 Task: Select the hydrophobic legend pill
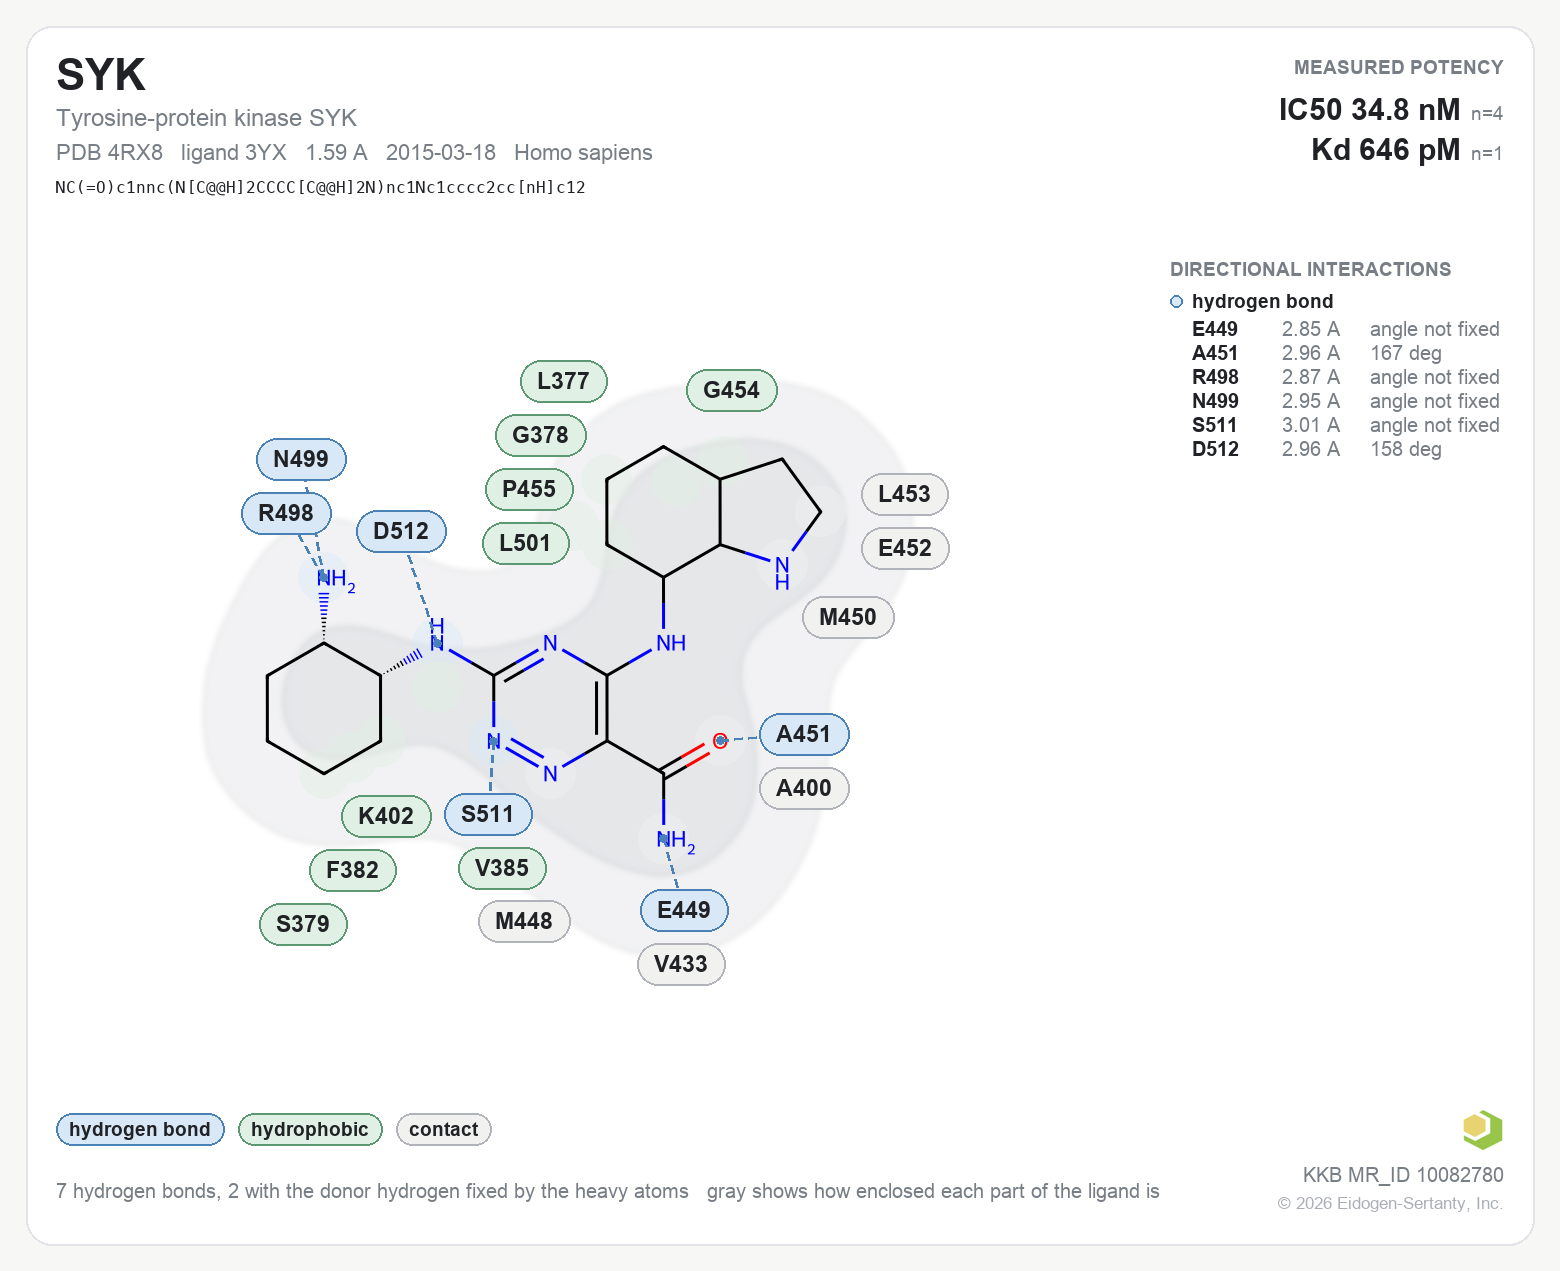(x=310, y=1129)
